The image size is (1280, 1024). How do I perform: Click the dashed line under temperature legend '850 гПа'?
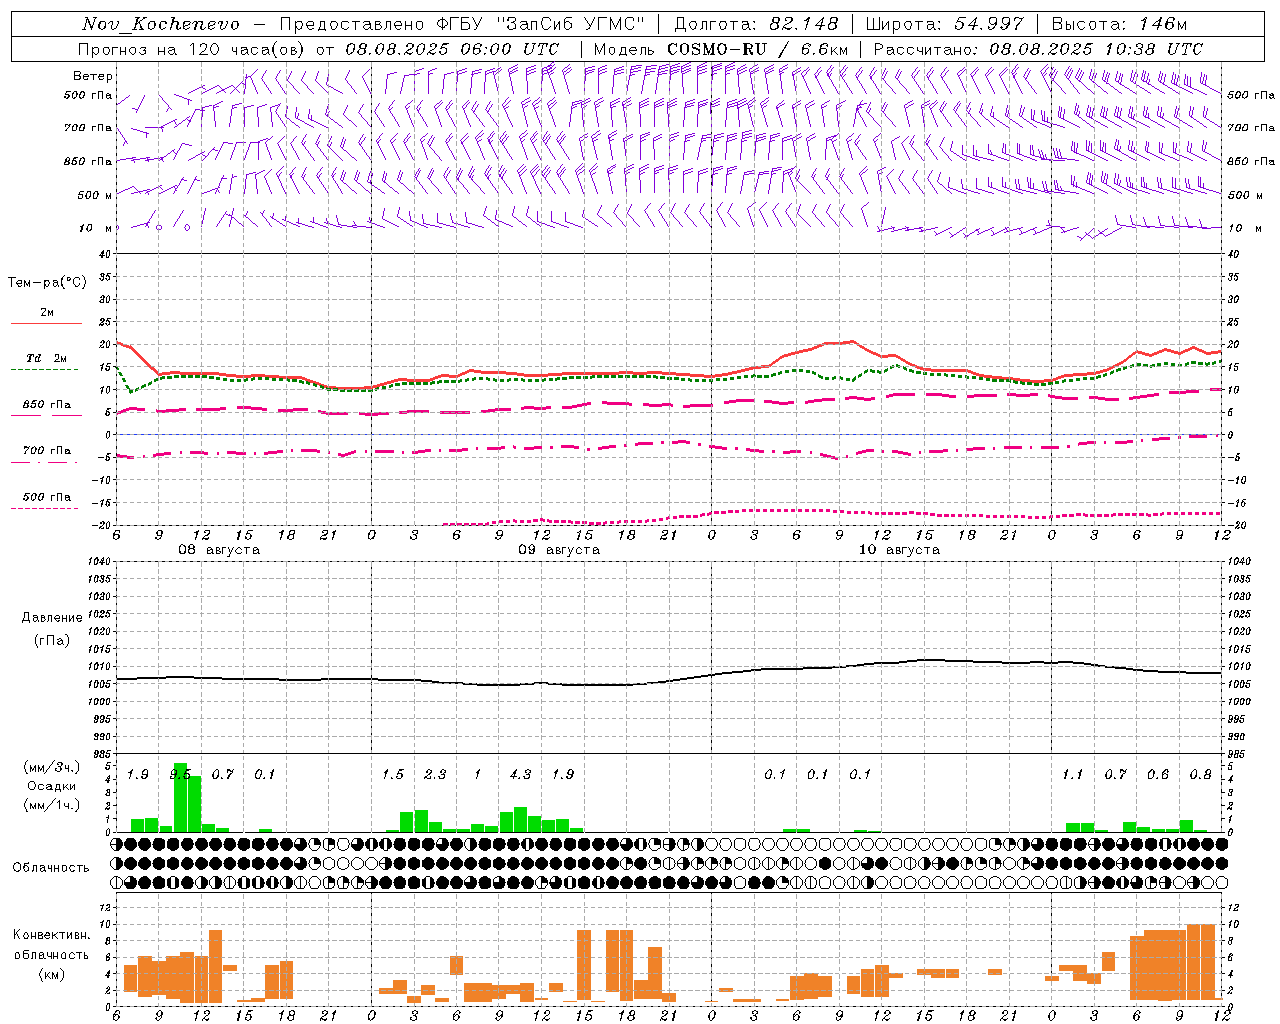(x=46, y=415)
